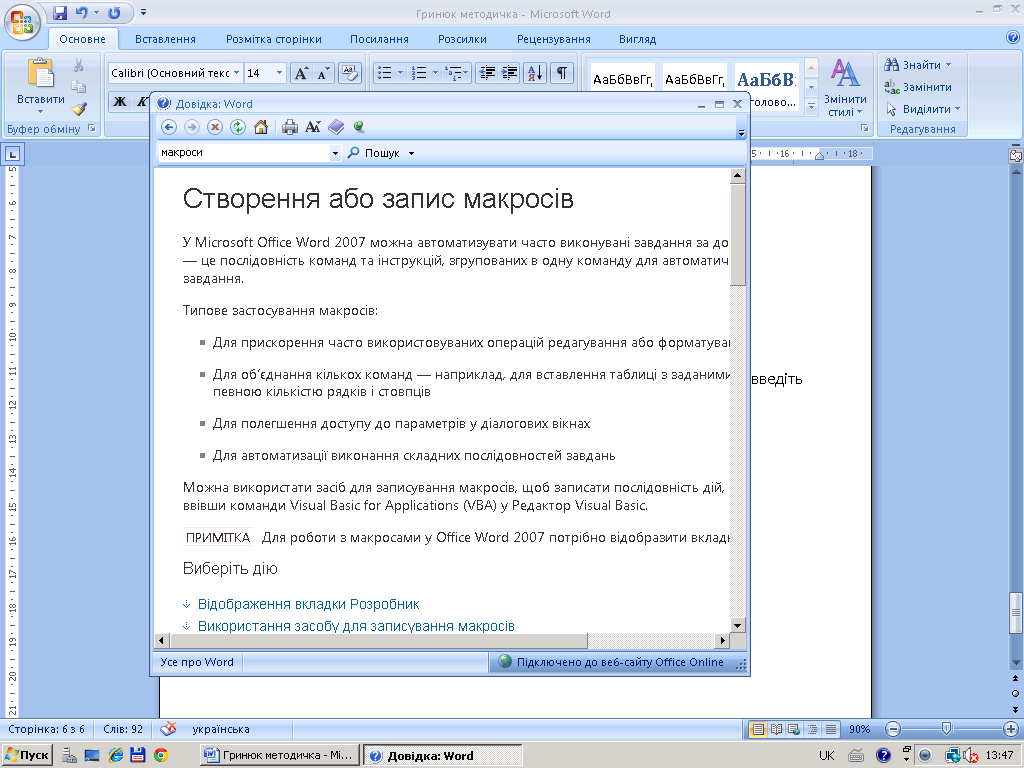Go forward in the Help window
1024x768 pixels.
pos(191,127)
